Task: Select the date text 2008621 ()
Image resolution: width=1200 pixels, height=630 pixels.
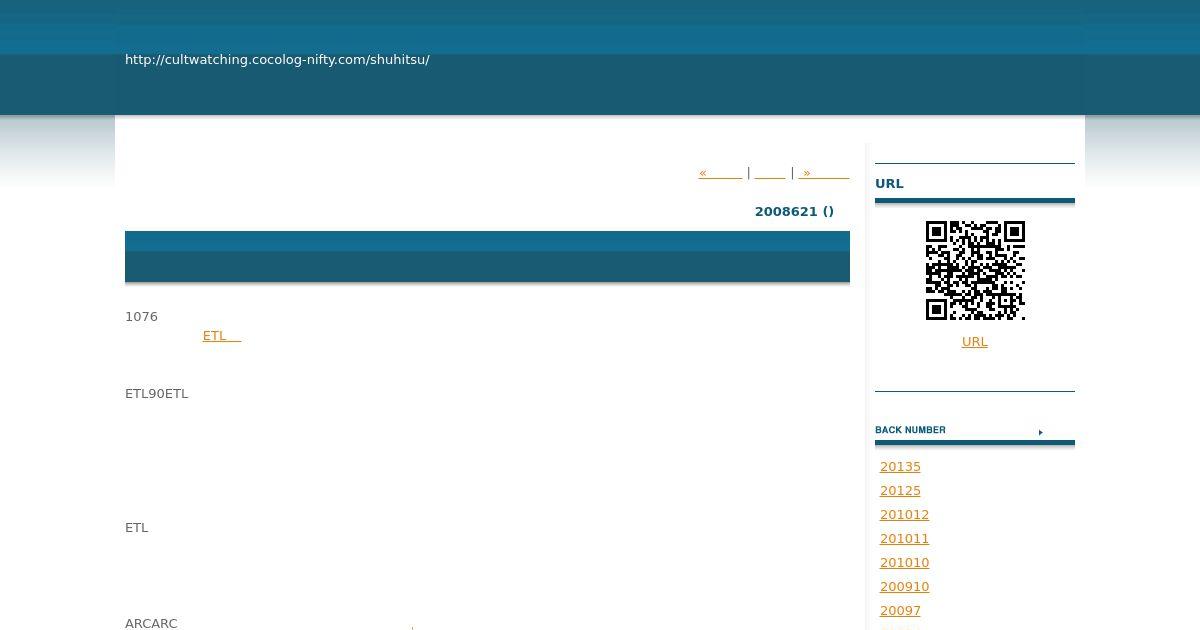Action: [x=794, y=212]
